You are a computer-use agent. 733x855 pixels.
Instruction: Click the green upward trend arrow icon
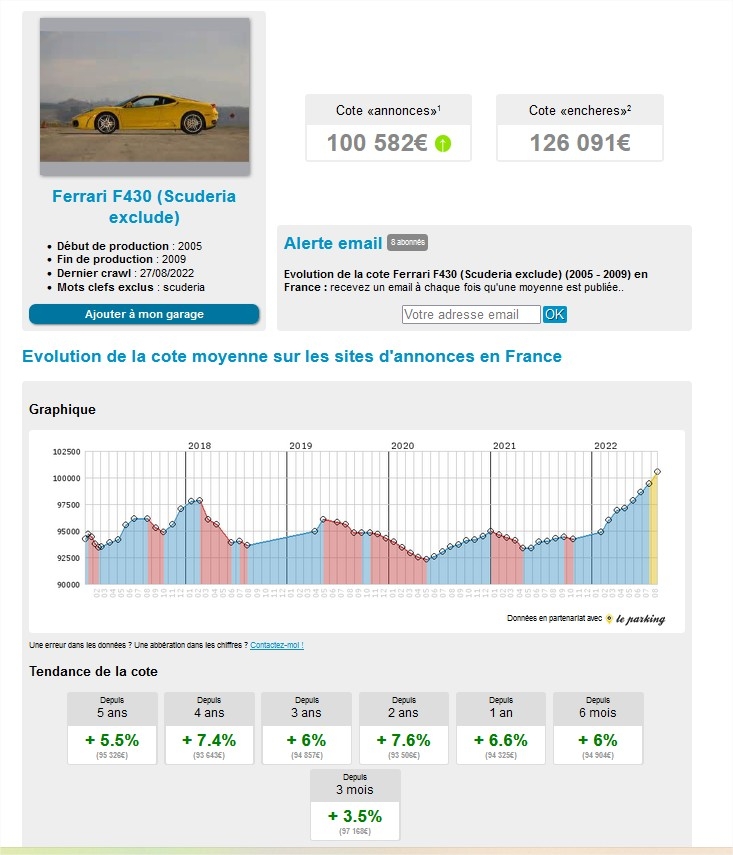(x=443, y=144)
